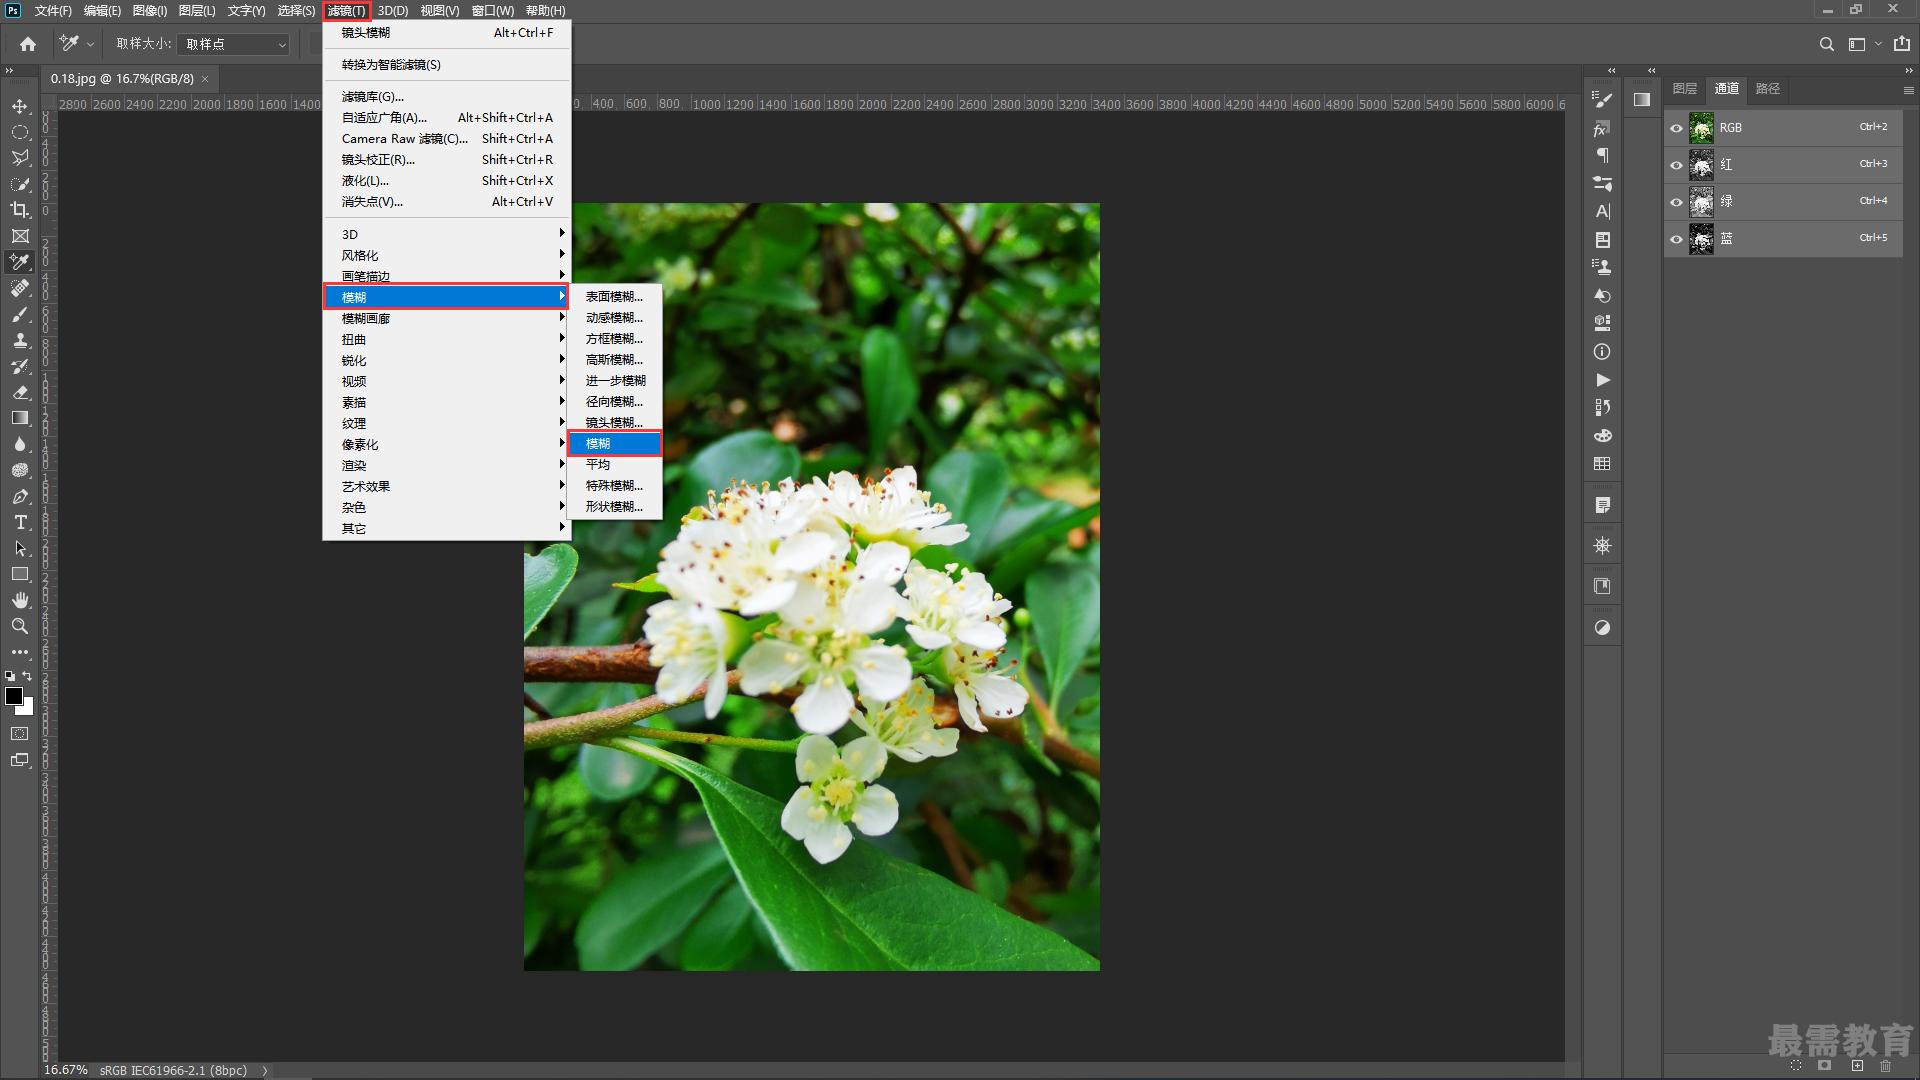This screenshot has width=1920, height=1080.
Task: Select the 蓝 channel thumbnail
Action: click(1701, 239)
